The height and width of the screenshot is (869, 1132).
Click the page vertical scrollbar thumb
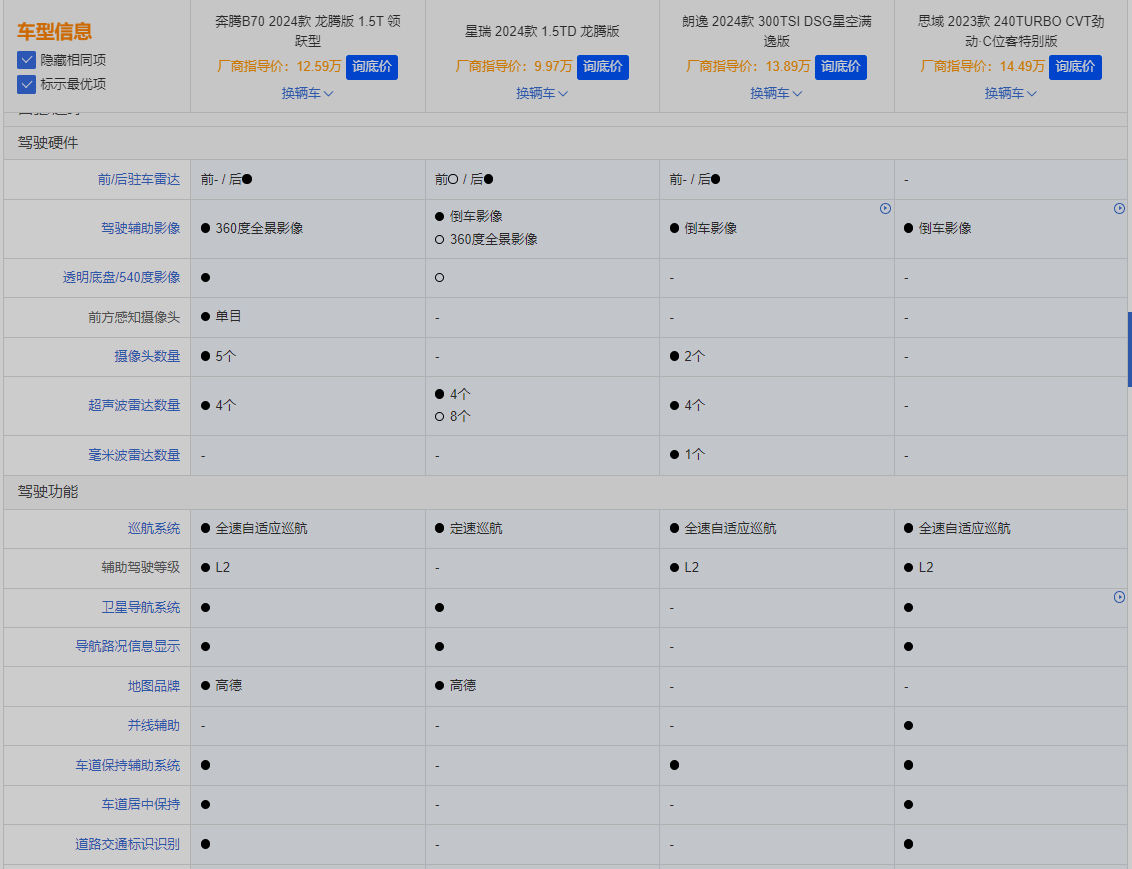pyautogui.click(x=1129, y=349)
